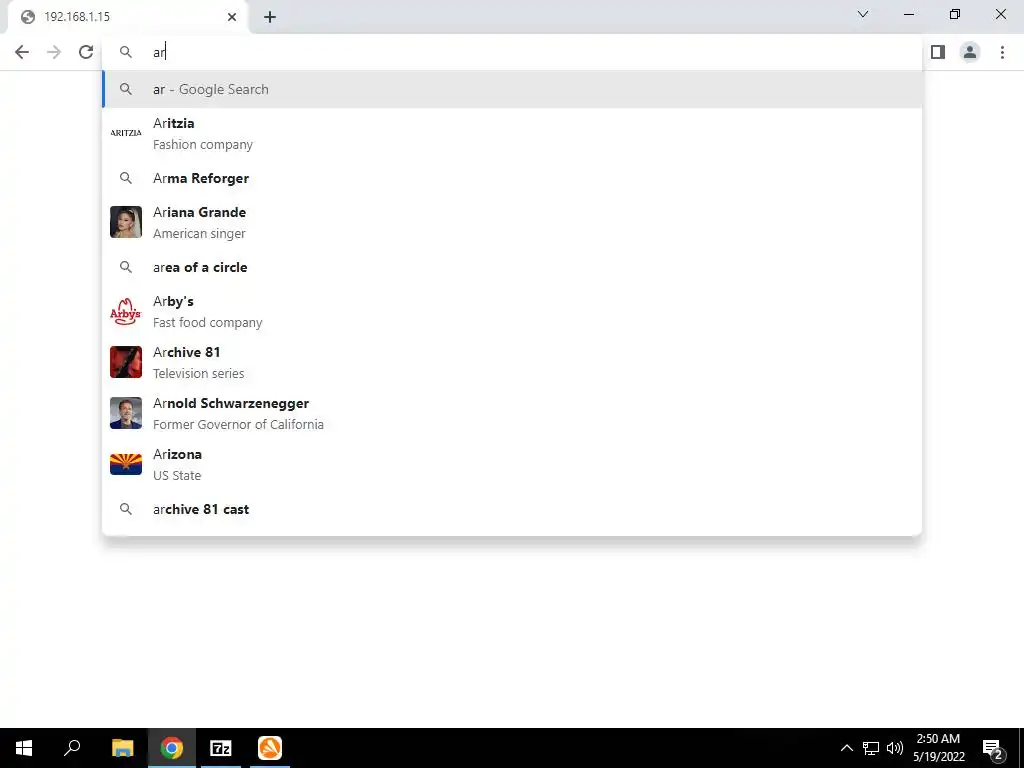Click the forward navigation arrow

pos(54,52)
